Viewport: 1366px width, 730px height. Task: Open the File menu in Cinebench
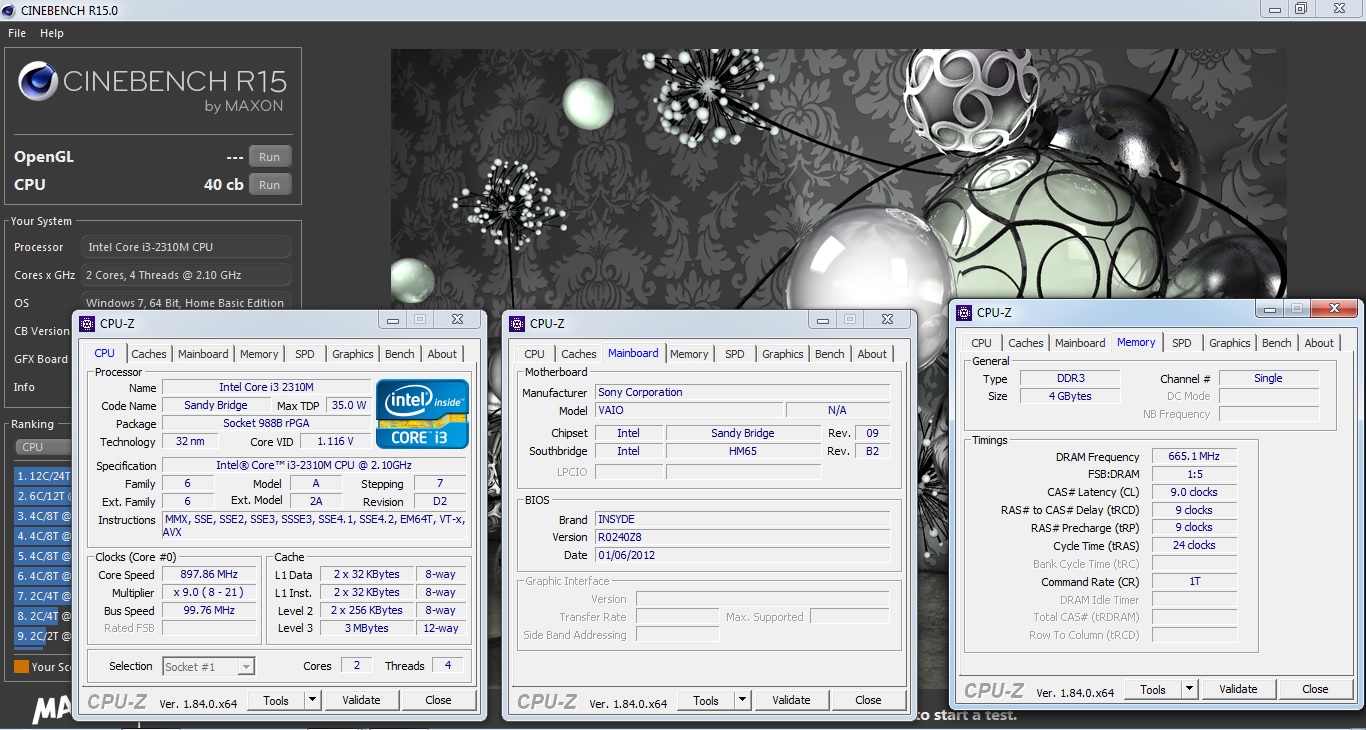[x=17, y=33]
